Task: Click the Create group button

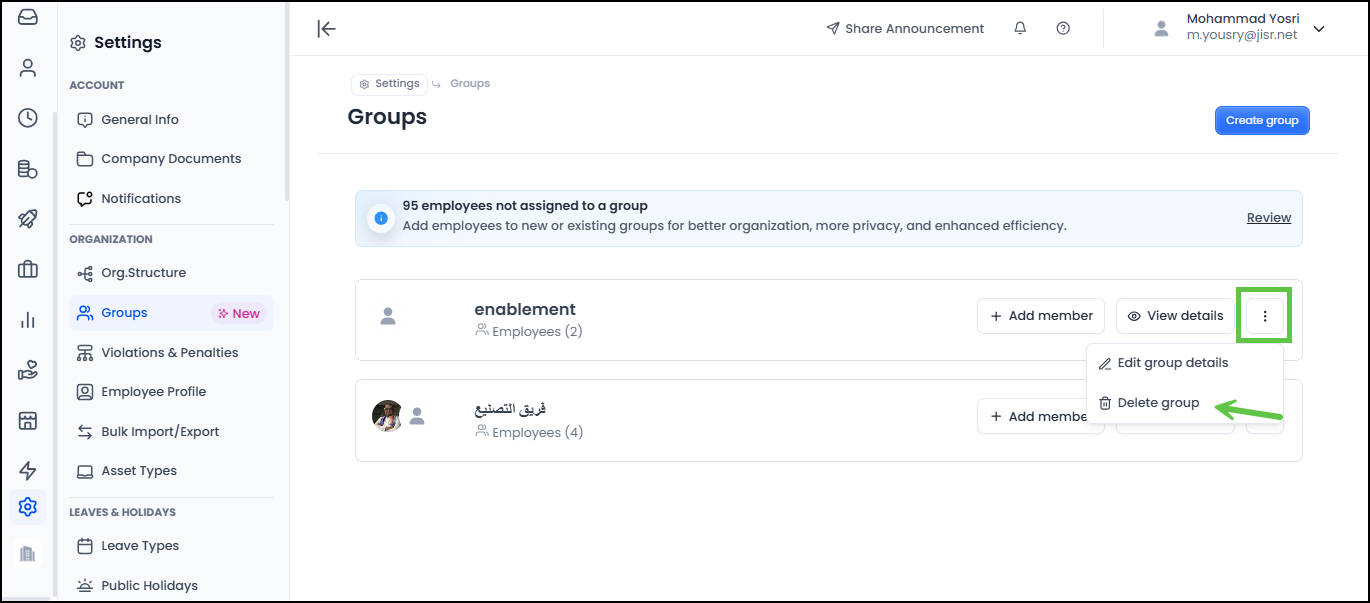Action: pos(1262,121)
